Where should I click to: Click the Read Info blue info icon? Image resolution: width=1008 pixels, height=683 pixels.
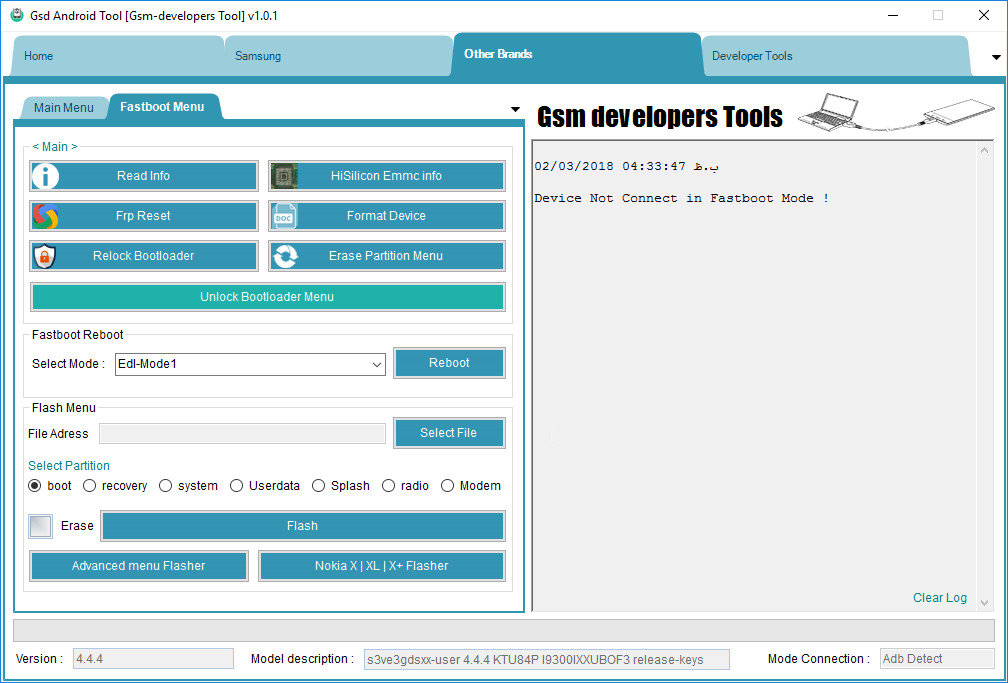(x=45, y=176)
